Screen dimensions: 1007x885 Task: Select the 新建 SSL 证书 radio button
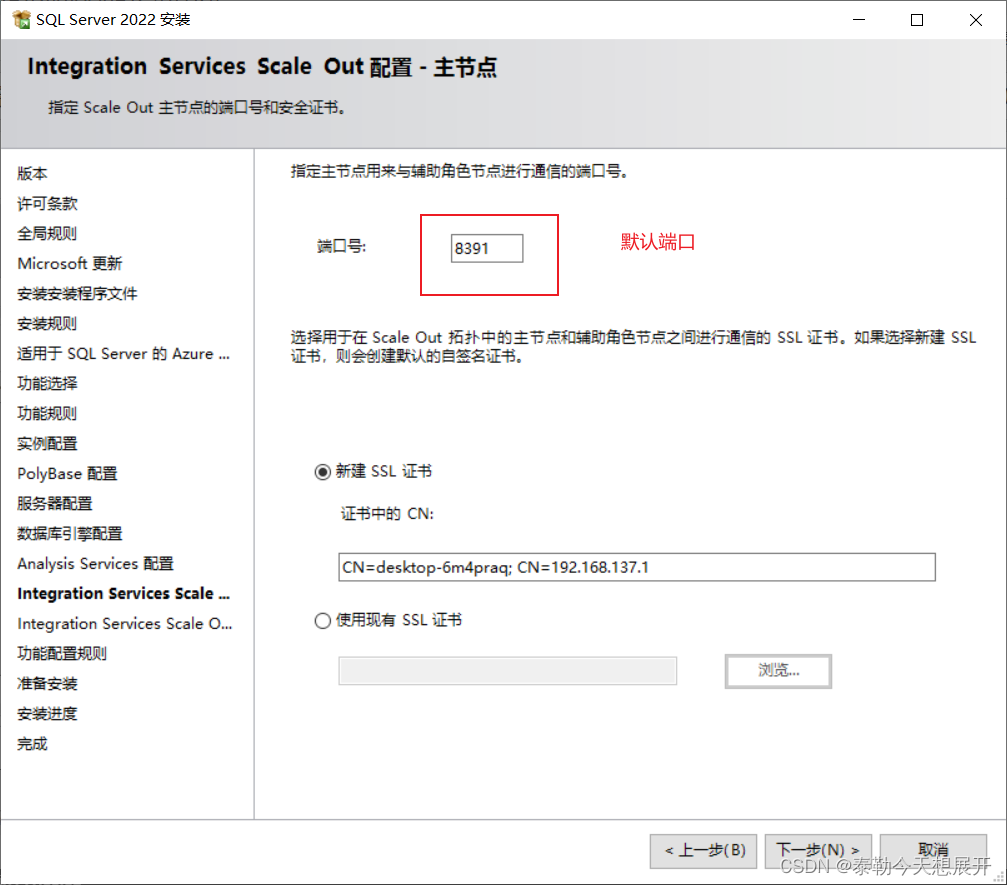322,472
